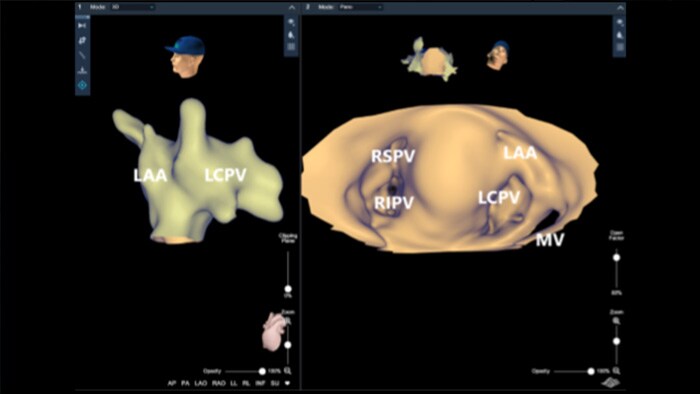Select the AP view preset
700x394 pixels.
172,383
